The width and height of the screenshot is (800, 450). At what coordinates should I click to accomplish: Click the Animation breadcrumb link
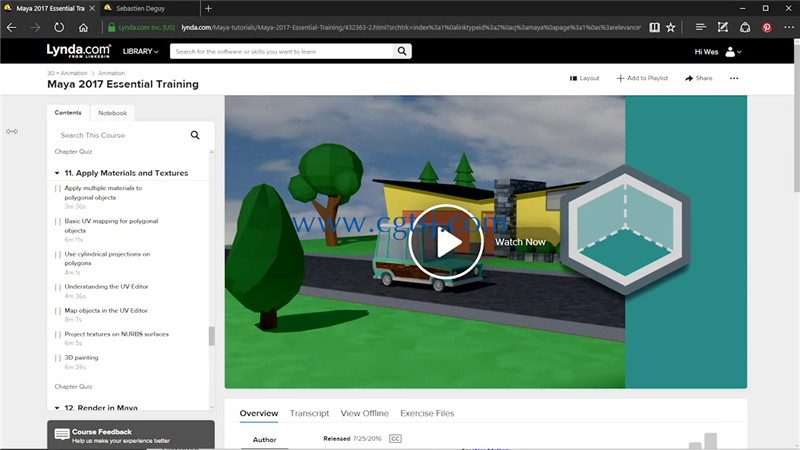(x=111, y=73)
